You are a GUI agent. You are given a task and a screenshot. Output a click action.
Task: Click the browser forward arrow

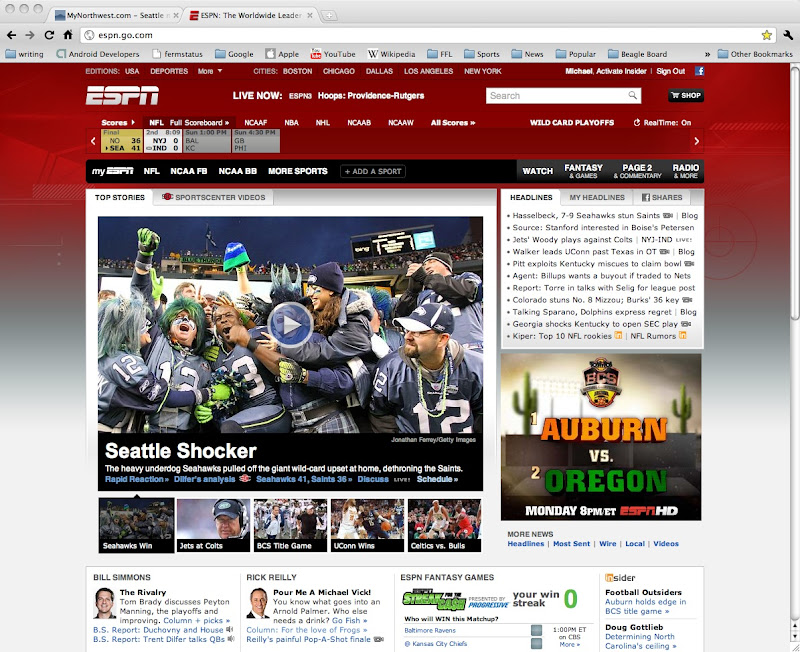click(30, 35)
